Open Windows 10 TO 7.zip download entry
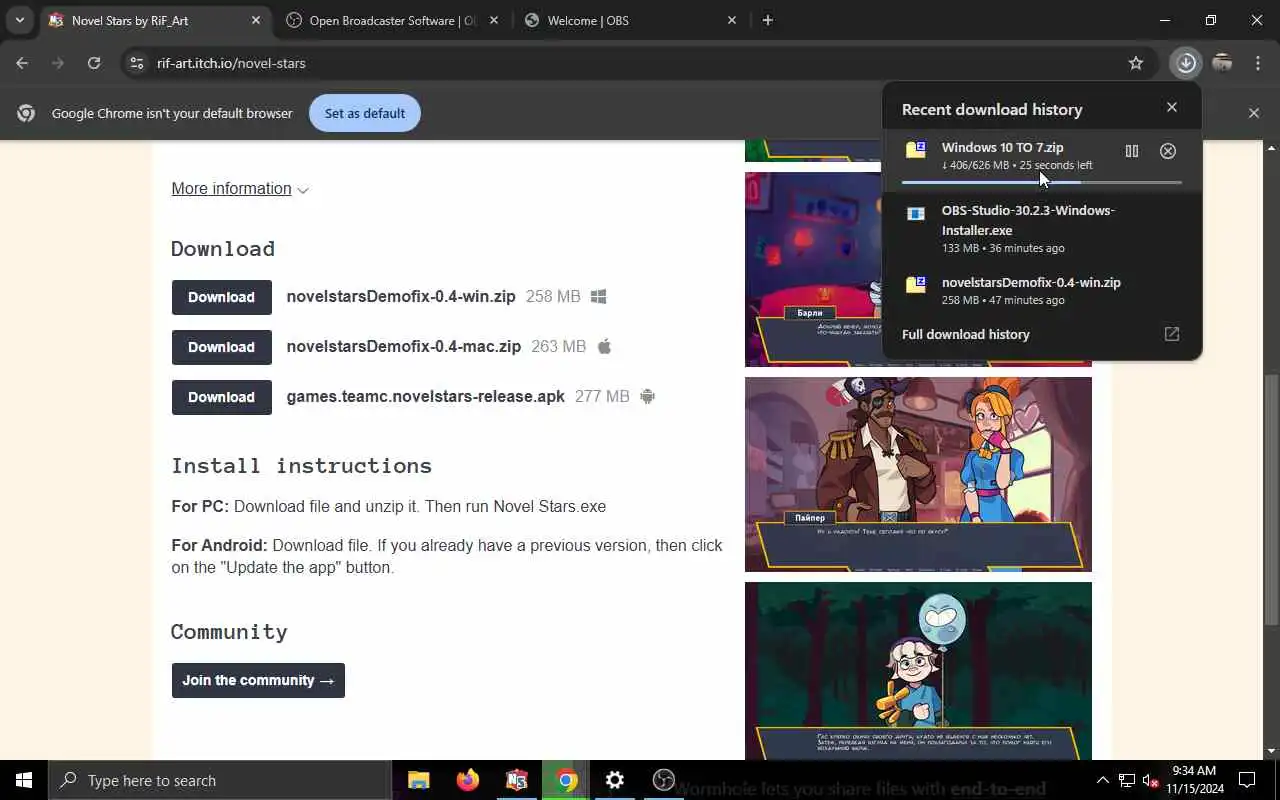The image size is (1280, 800). (1042, 160)
